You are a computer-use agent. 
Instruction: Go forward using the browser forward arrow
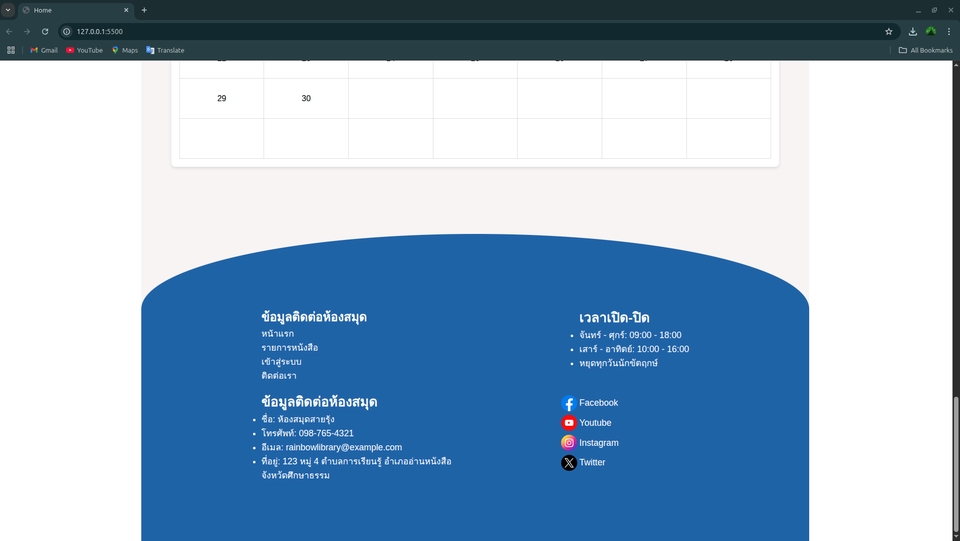(27, 31)
